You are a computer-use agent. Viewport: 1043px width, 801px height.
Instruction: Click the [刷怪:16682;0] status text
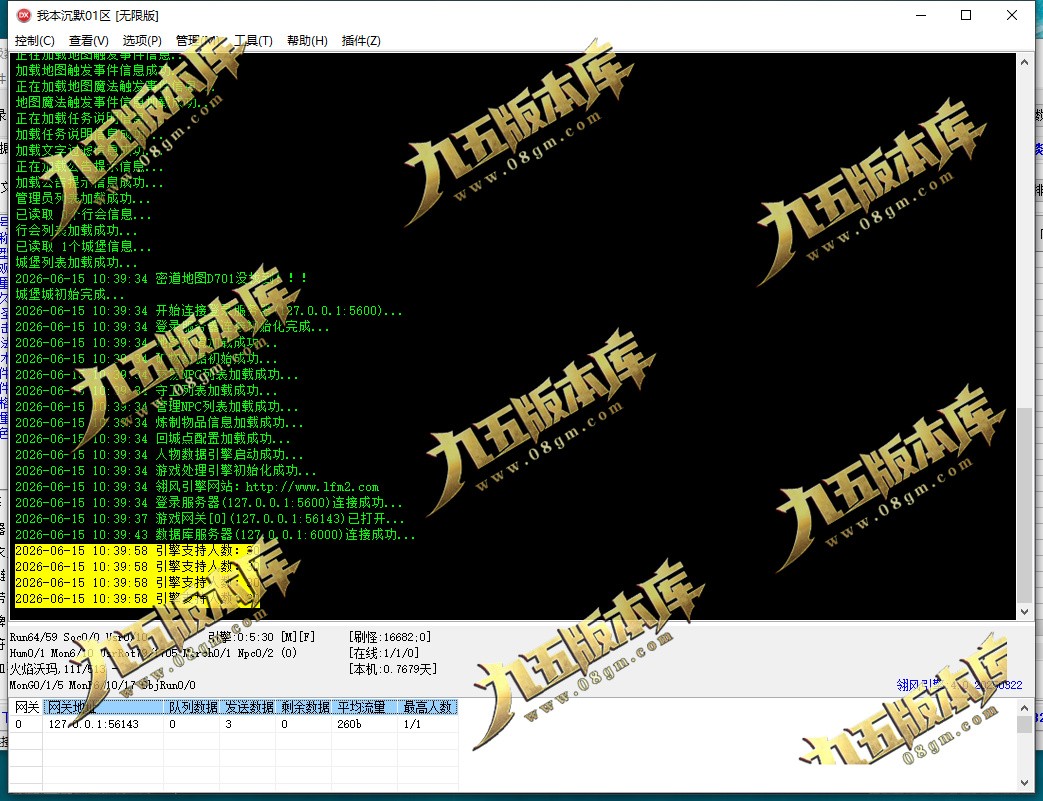coord(390,637)
